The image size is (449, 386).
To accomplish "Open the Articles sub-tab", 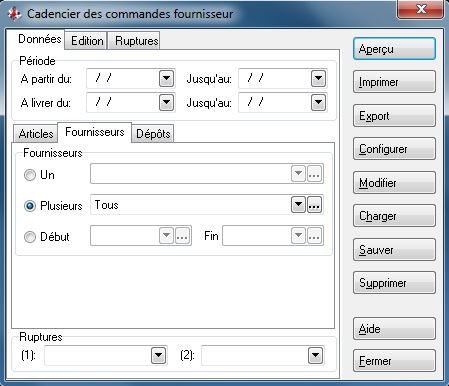I will 36,134.
